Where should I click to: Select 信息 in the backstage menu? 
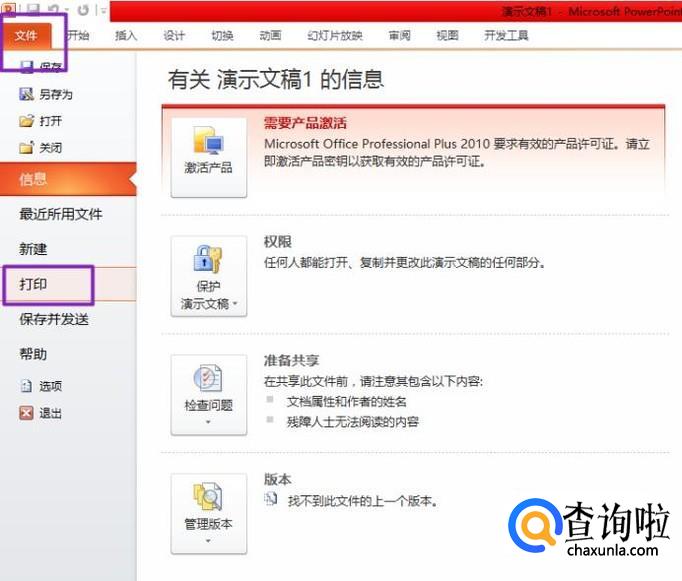pos(68,179)
